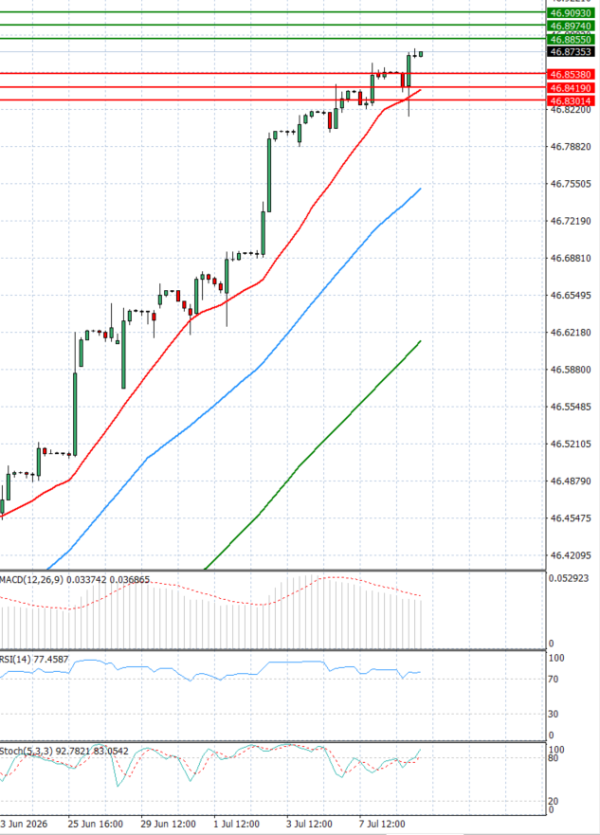Image resolution: width=600 pixels, height=835 pixels.
Task: Click the RSI(14) 77.4587 indicator label
Action: click(x=34, y=659)
